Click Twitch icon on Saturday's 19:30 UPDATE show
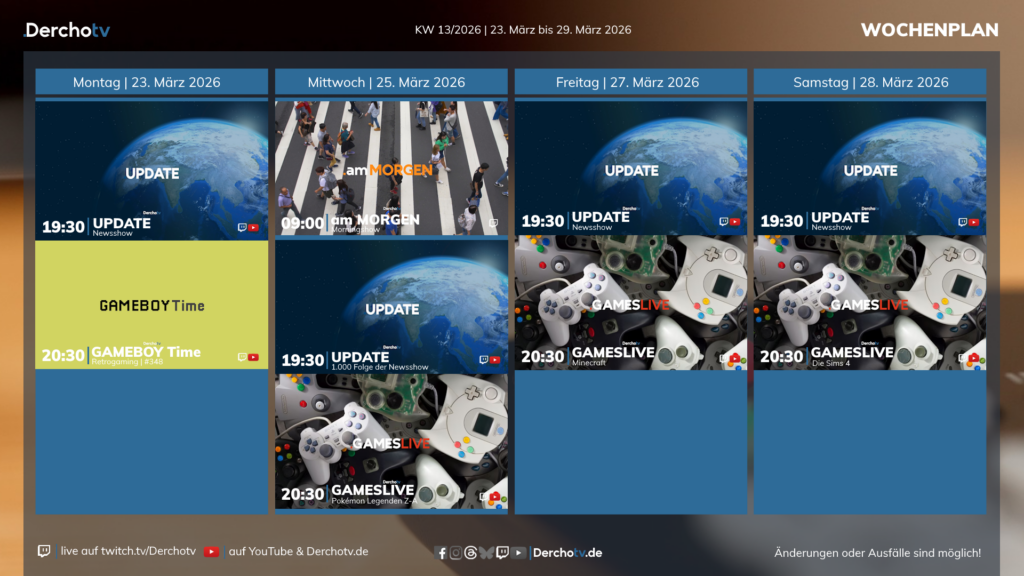 [x=962, y=222]
